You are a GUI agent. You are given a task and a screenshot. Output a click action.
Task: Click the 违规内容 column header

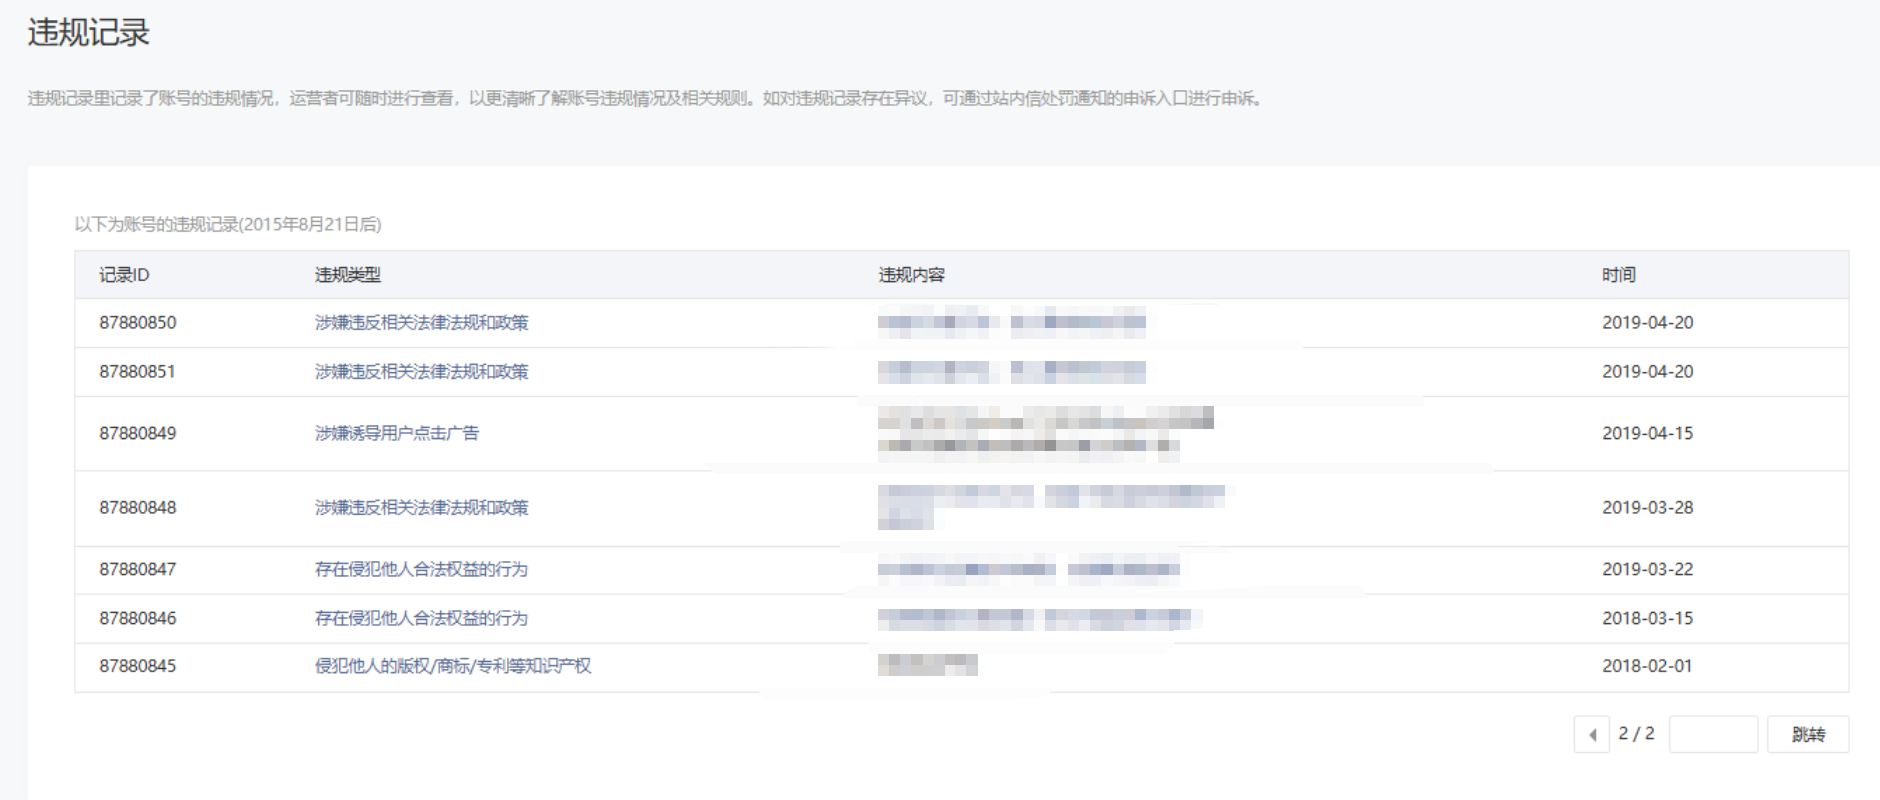(911, 275)
